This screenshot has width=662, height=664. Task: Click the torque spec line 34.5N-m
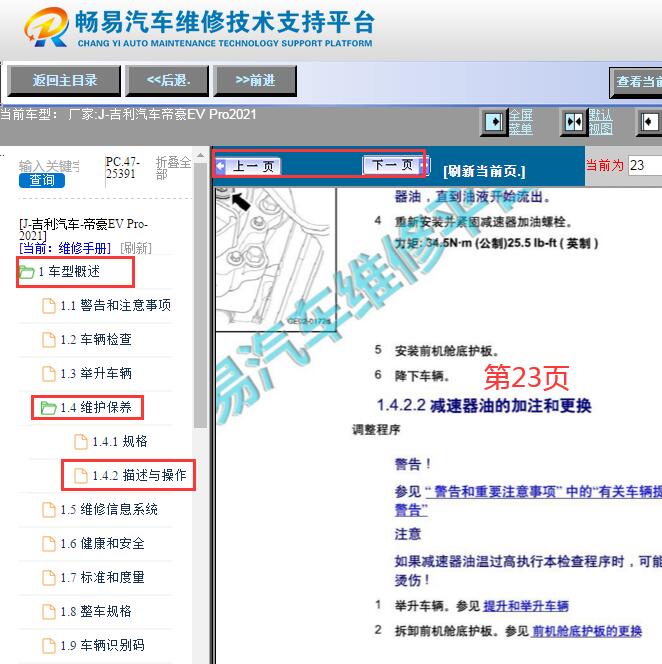click(x=496, y=243)
